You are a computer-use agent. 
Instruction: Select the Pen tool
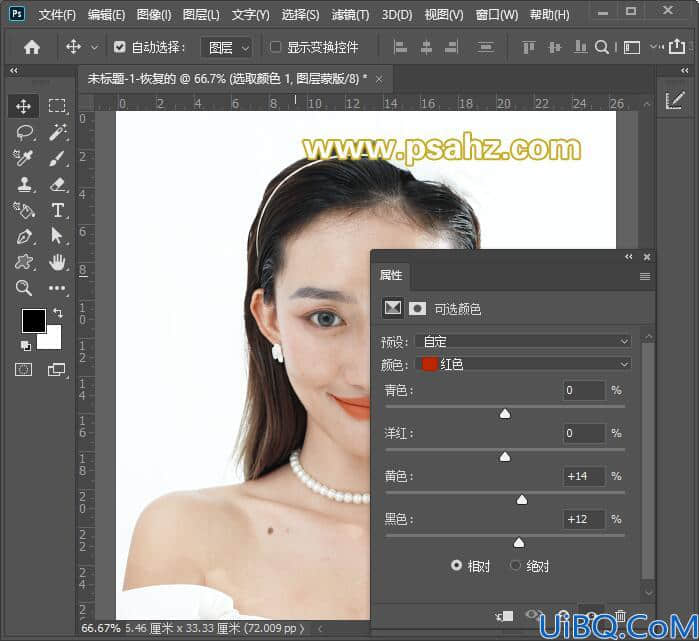point(25,236)
